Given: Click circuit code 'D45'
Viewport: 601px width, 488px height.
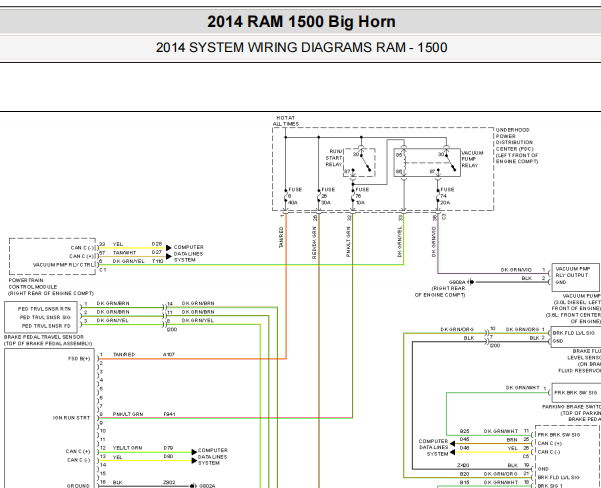Looking at the screenshot, I should pos(465,440).
